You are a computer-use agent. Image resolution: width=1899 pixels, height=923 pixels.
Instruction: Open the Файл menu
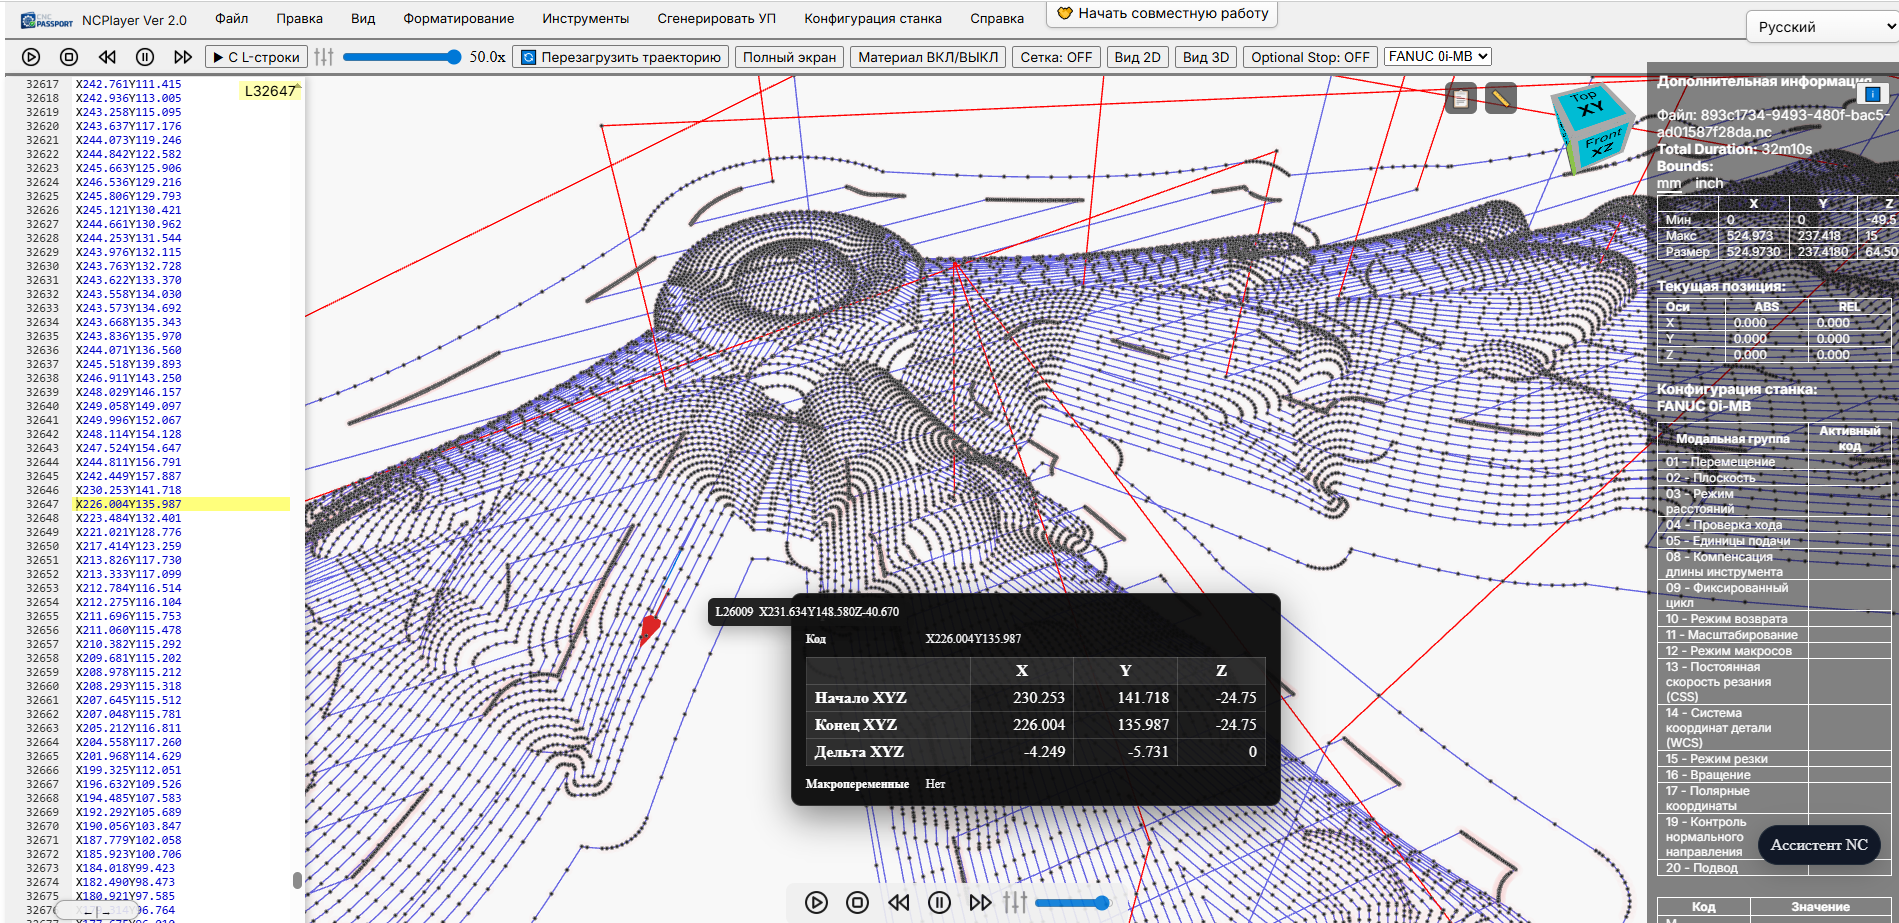click(232, 18)
